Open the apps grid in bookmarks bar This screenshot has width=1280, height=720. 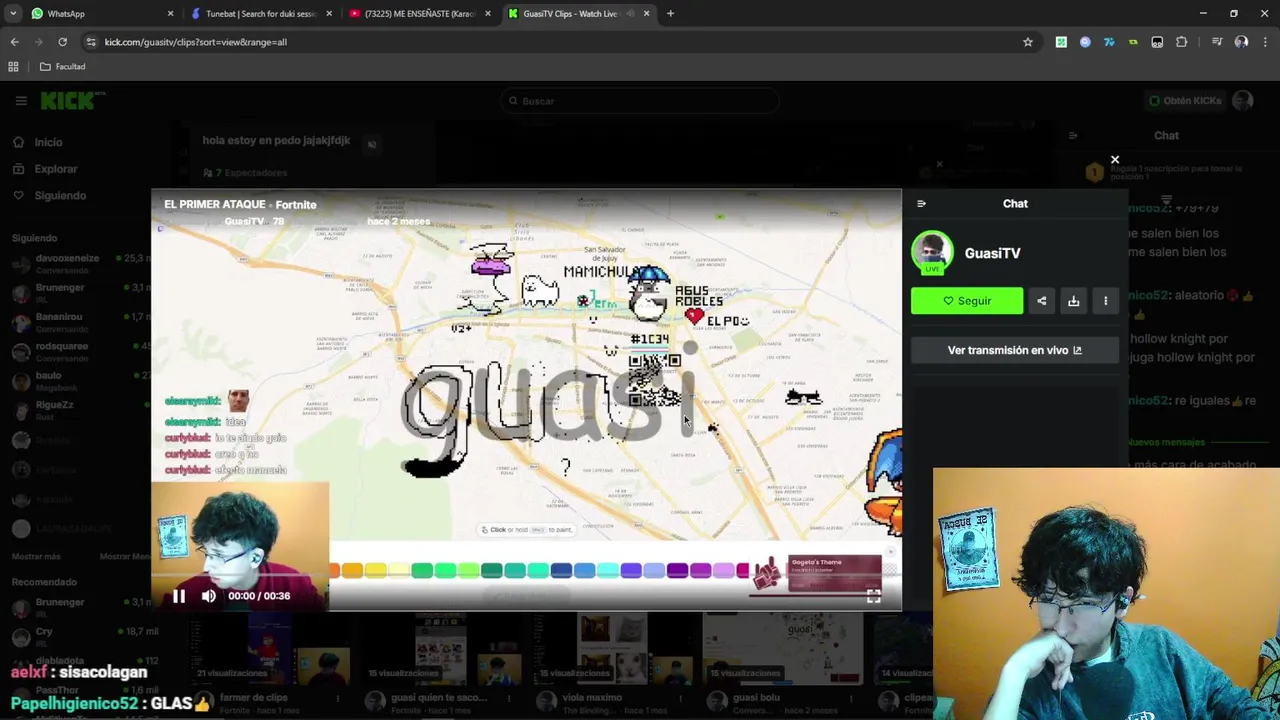(14, 67)
